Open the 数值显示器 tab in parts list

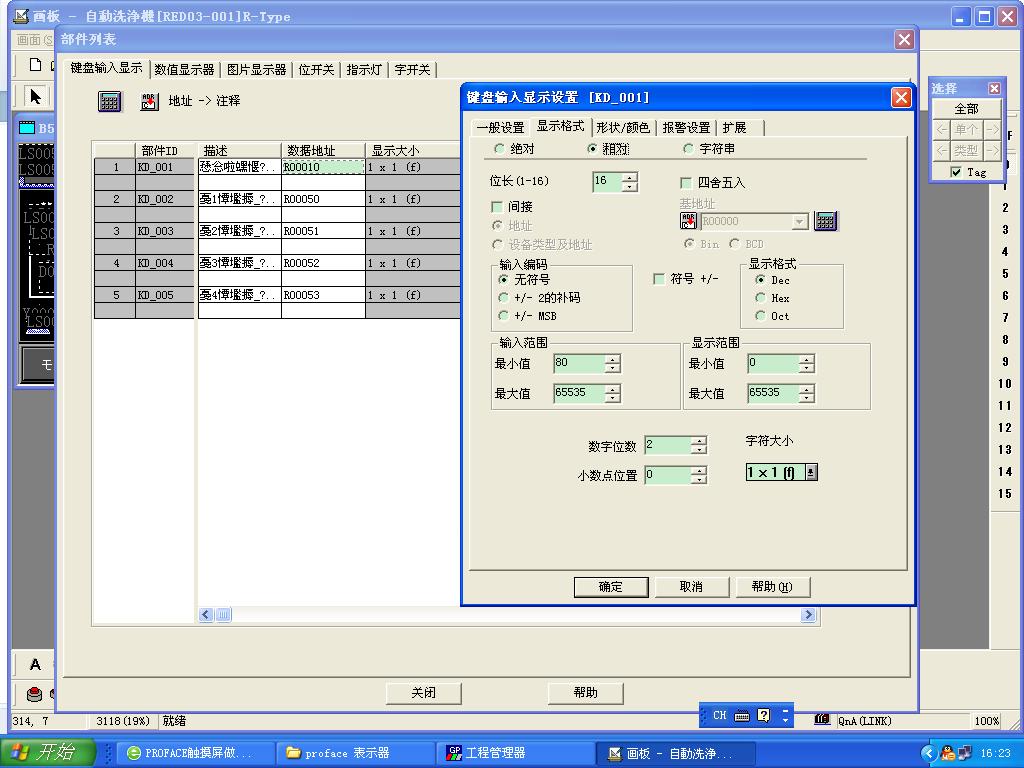coord(184,70)
